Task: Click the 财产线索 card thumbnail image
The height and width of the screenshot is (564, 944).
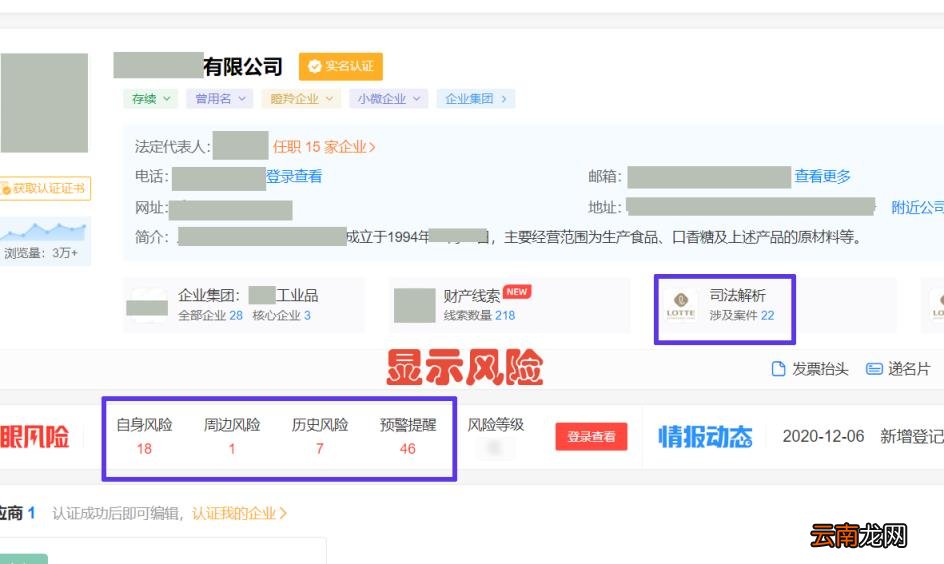Action: tap(414, 305)
